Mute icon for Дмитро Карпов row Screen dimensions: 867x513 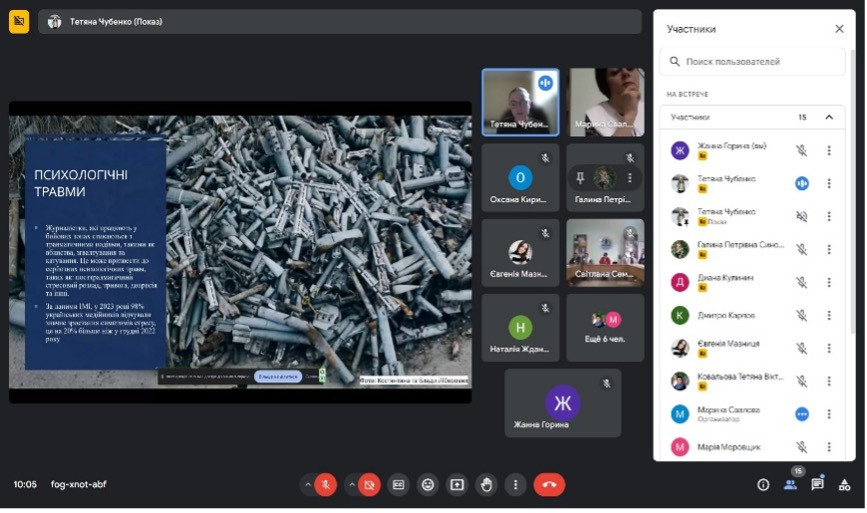click(x=801, y=315)
